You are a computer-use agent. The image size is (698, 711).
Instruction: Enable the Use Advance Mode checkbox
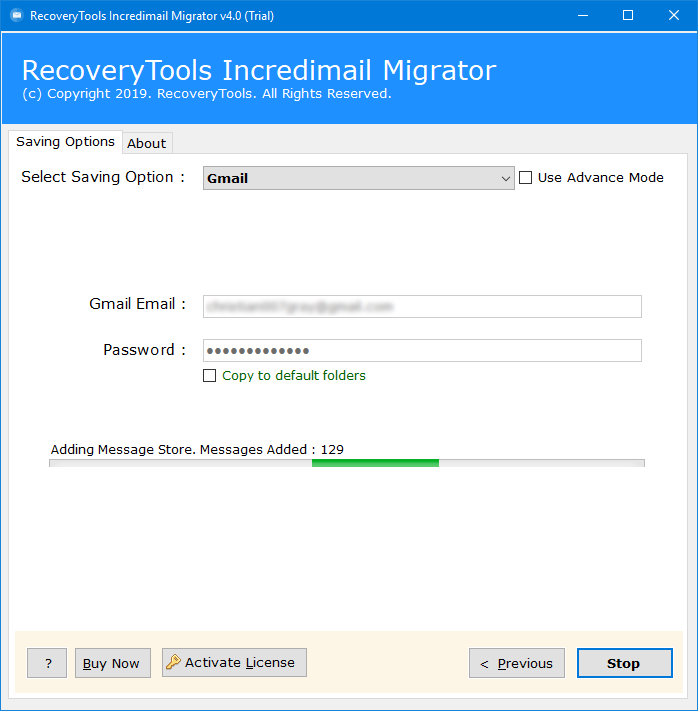(x=525, y=177)
